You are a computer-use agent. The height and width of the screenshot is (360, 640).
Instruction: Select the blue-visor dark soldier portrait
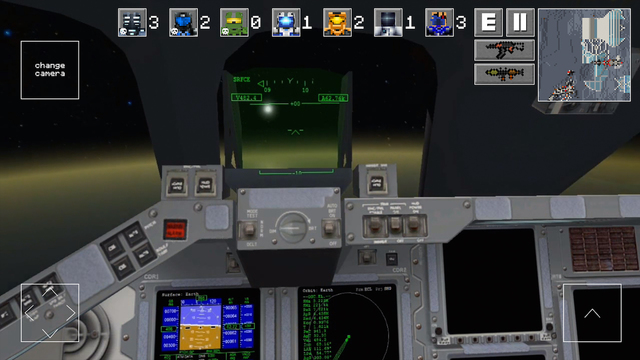(183, 22)
